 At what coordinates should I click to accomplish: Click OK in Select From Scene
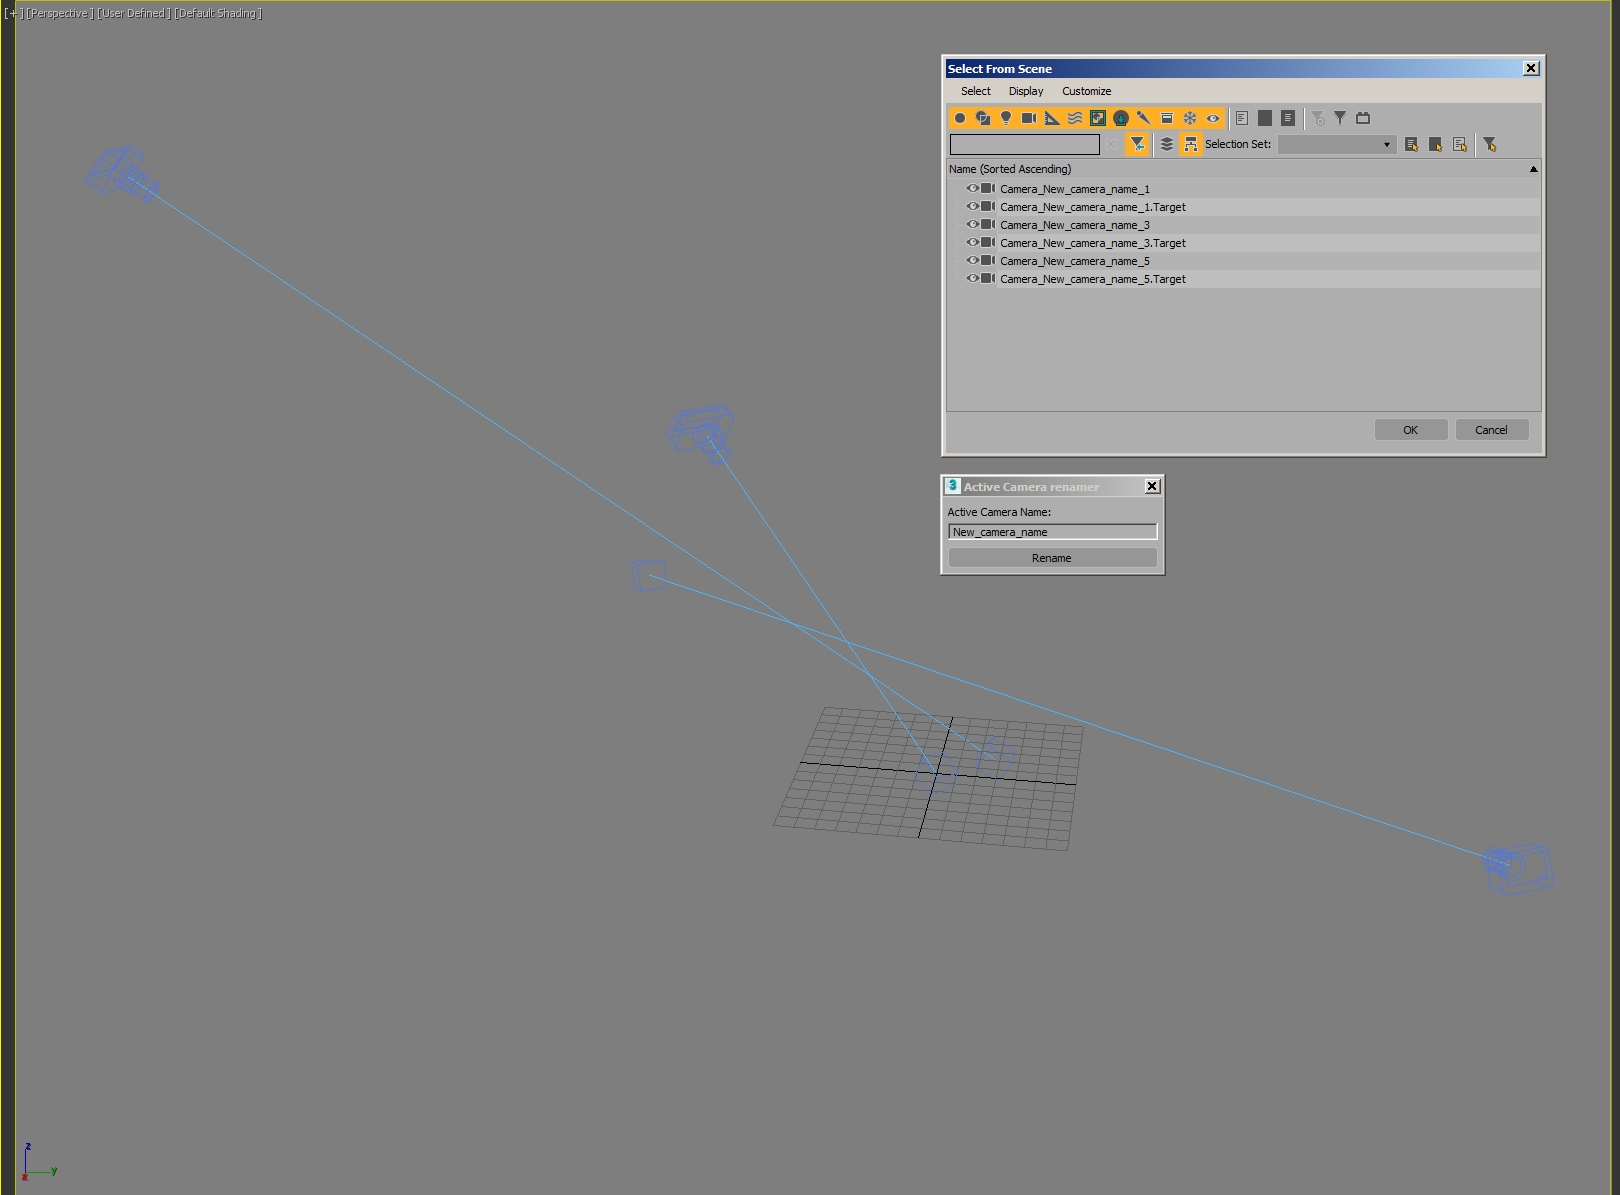(x=1410, y=430)
